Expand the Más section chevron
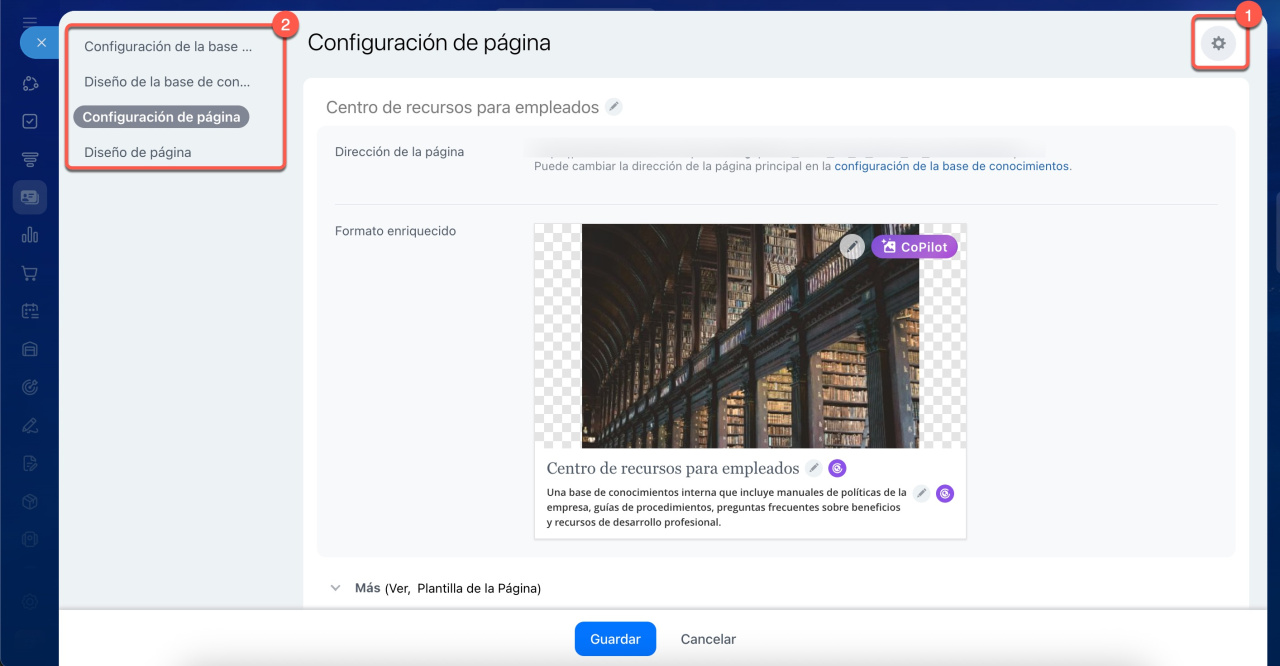This screenshot has width=1280, height=666. (336, 588)
